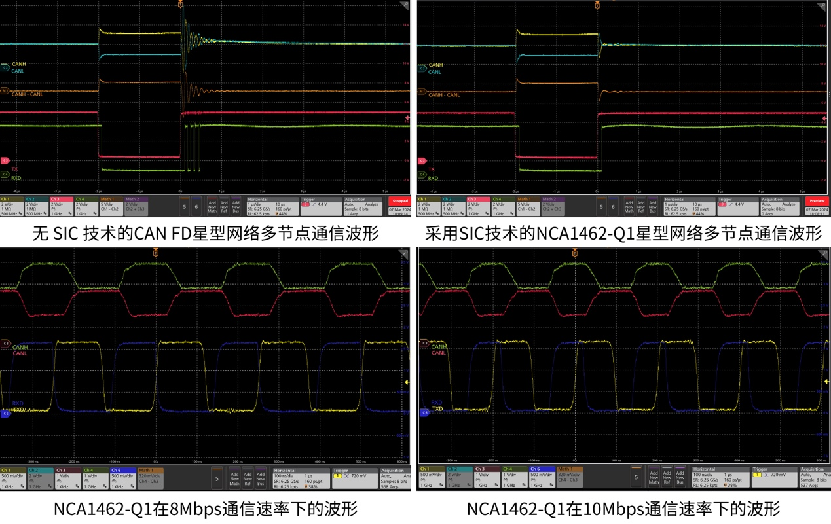
Task: Click Add New Bus in no-SIC panel
Action: point(236,206)
